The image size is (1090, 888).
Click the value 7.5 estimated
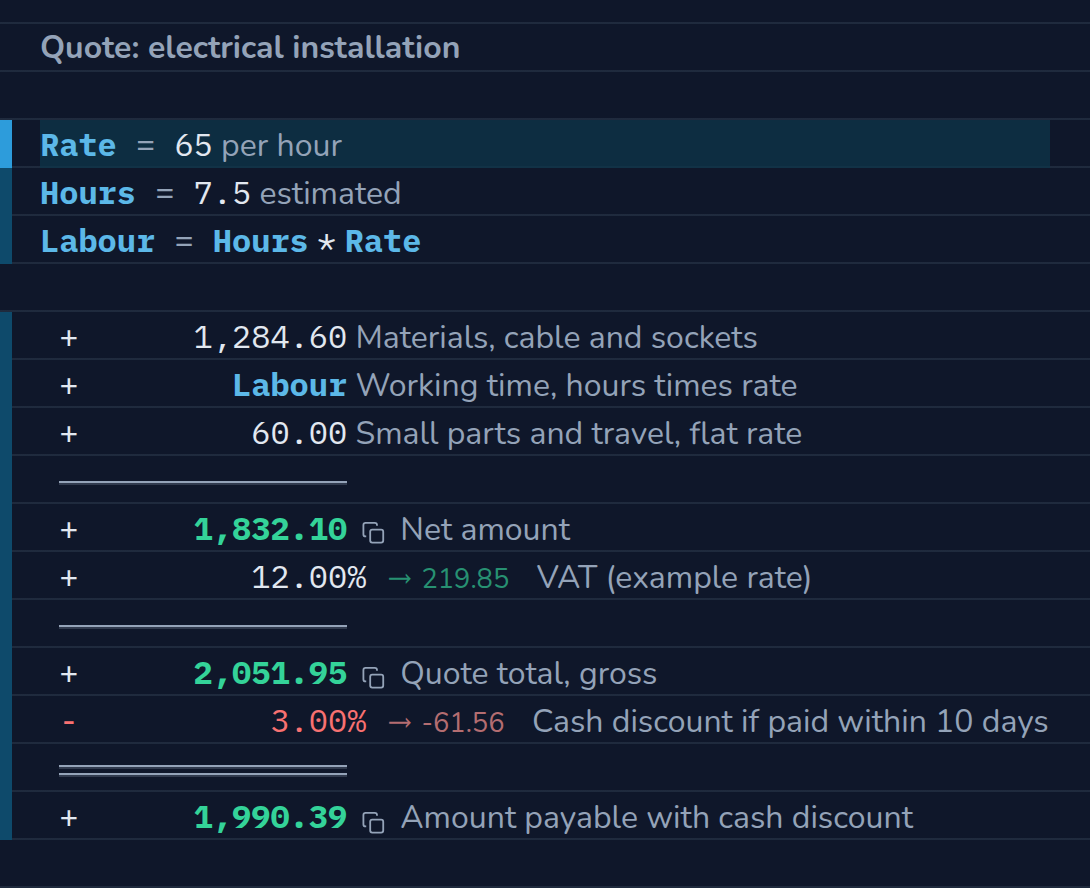point(297,193)
